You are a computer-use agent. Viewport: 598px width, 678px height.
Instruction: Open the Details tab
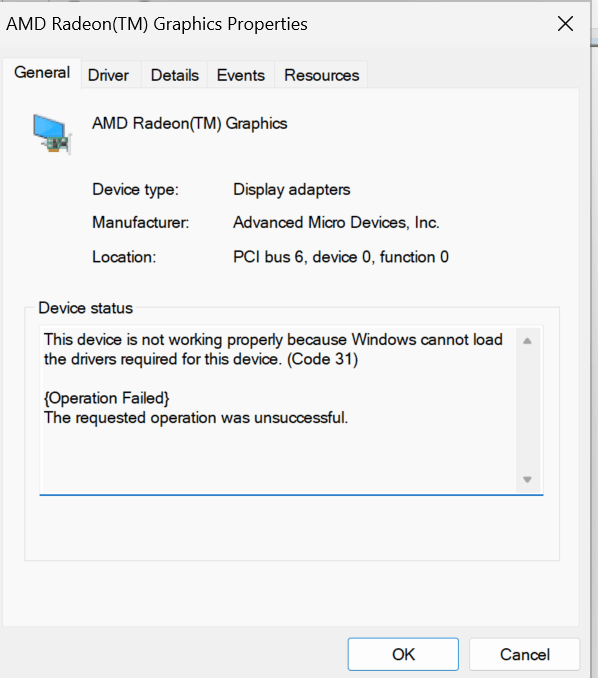(x=175, y=75)
